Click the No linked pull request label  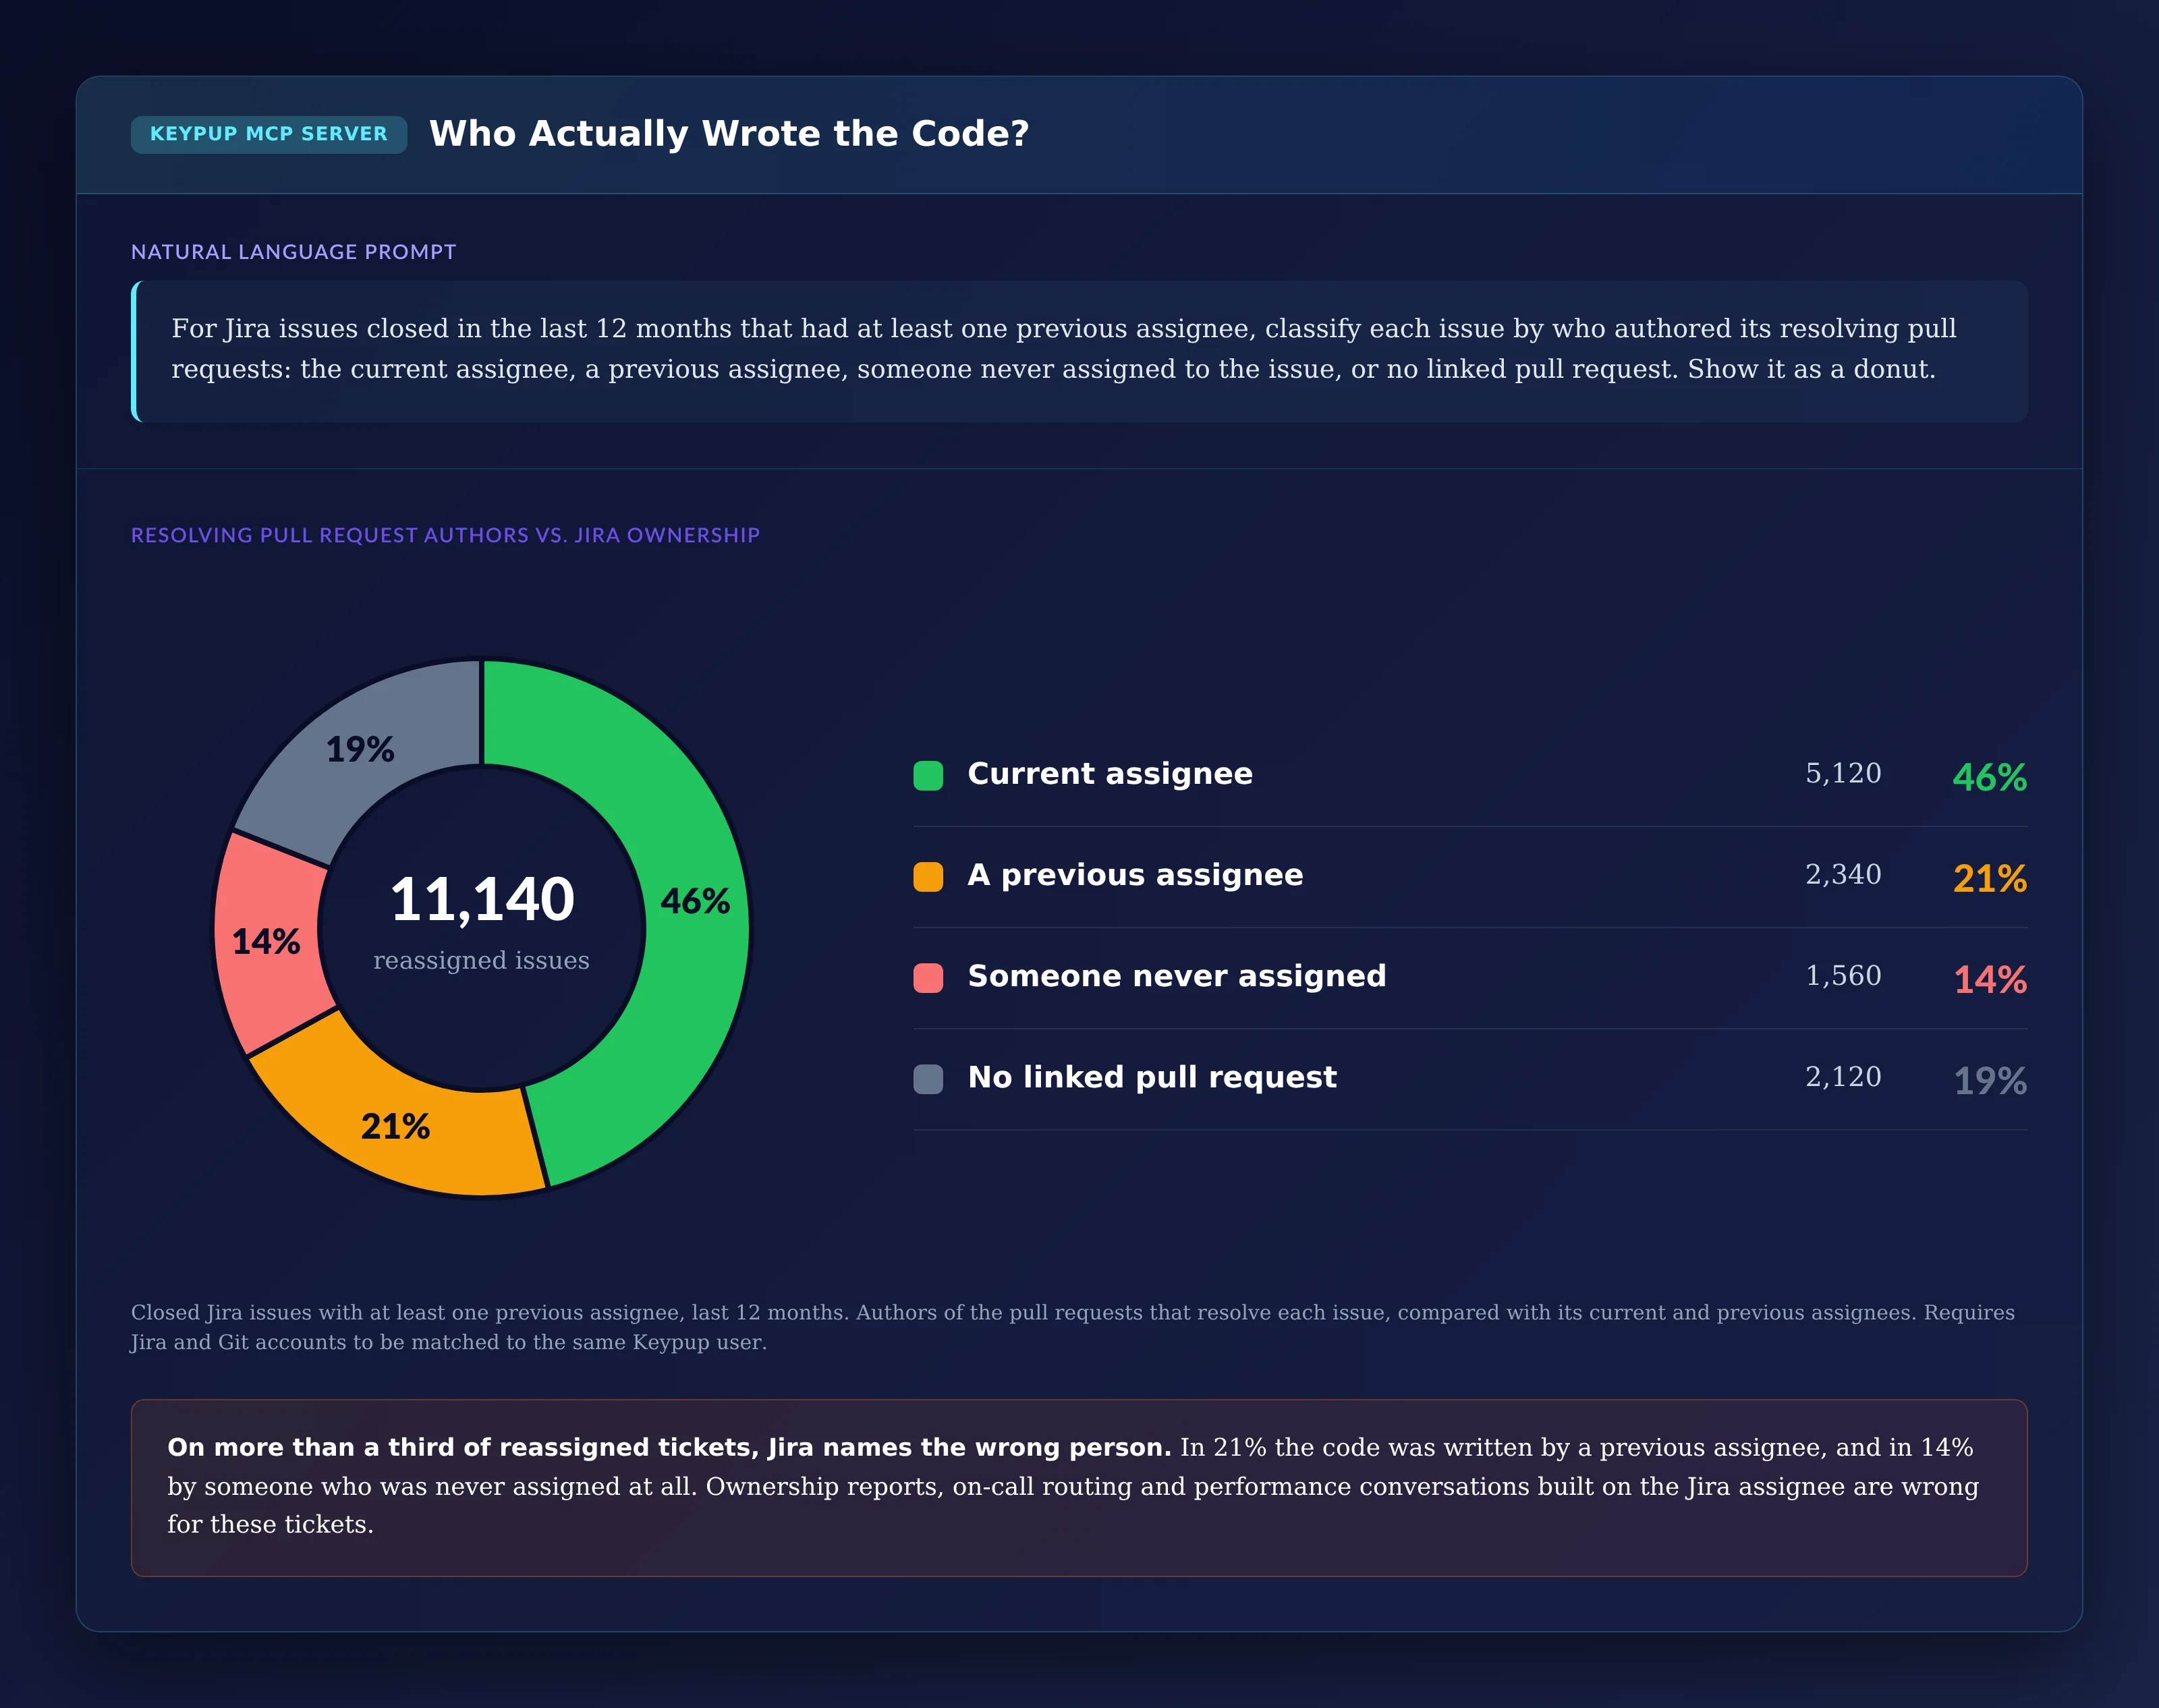[1152, 1077]
